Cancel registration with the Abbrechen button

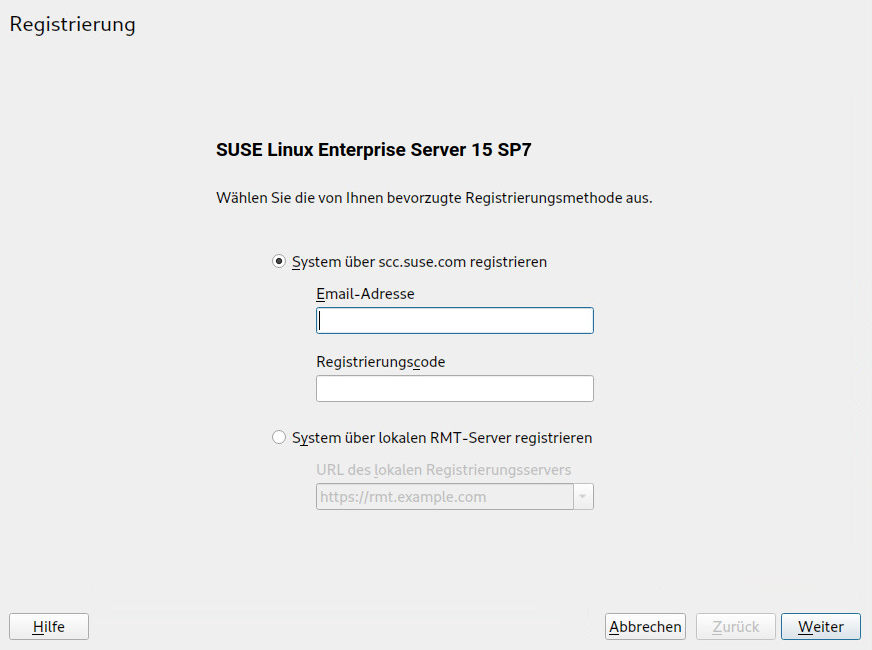[x=645, y=627]
